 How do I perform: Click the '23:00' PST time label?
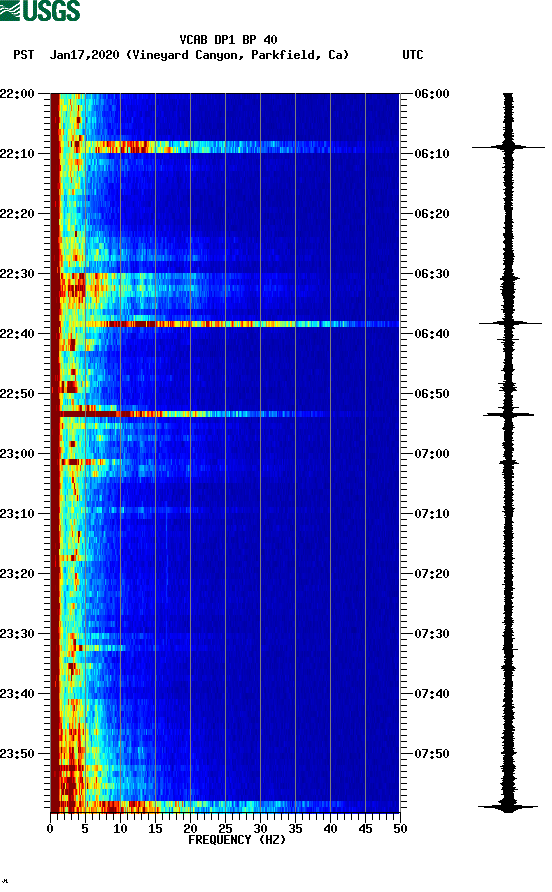pos(17,453)
